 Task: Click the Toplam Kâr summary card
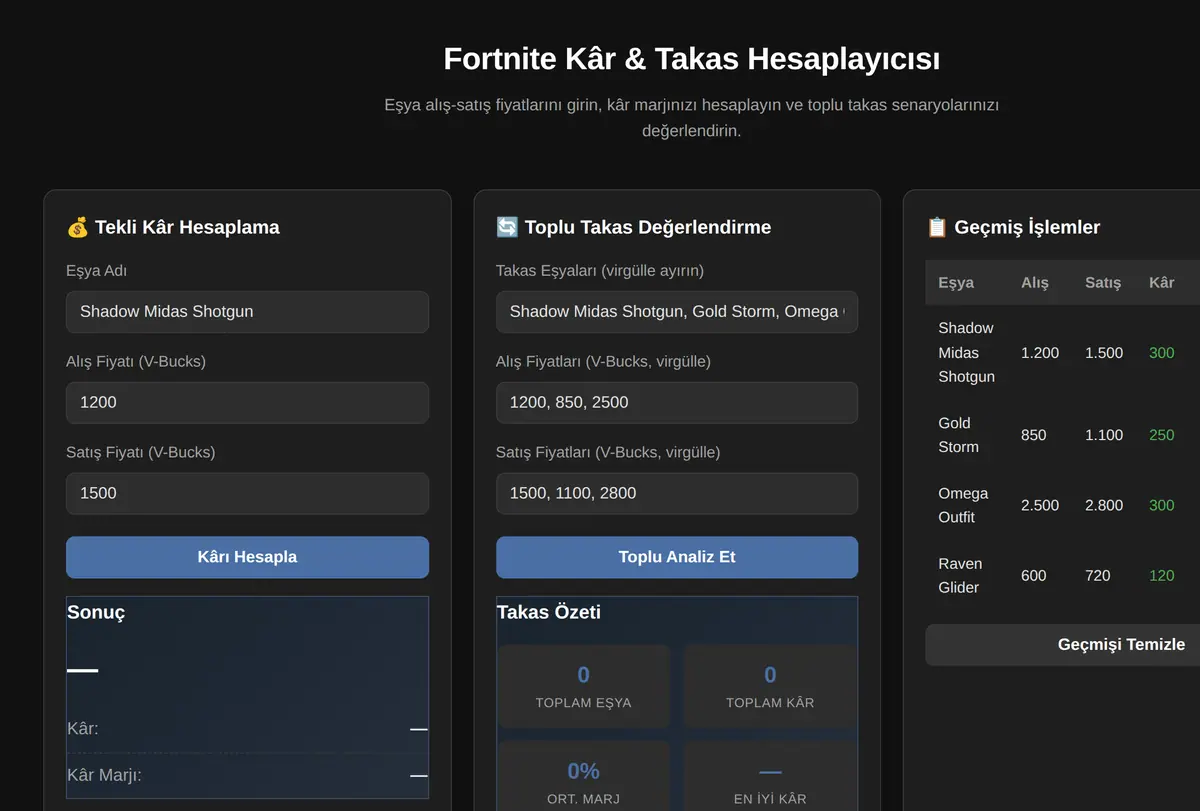click(x=770, y=686)
